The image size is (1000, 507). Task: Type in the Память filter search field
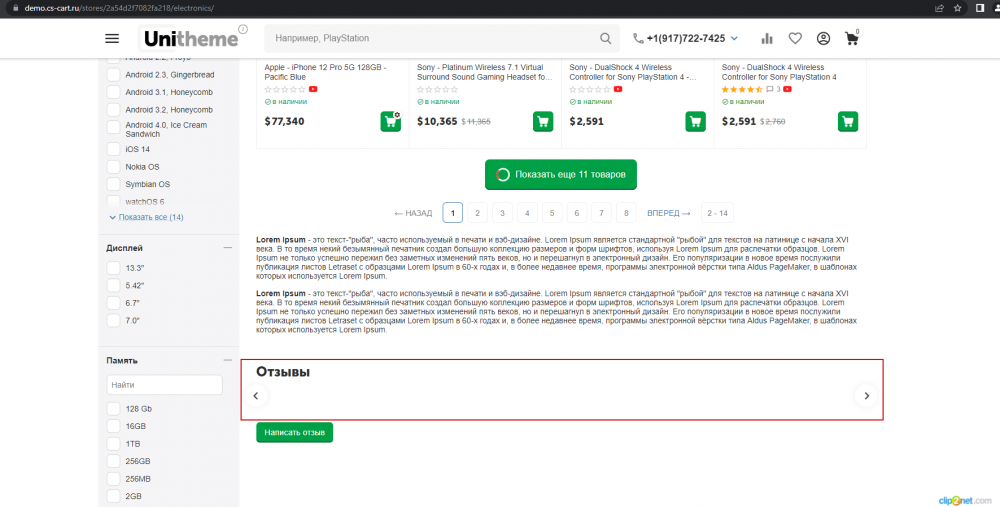coord(164,385)
